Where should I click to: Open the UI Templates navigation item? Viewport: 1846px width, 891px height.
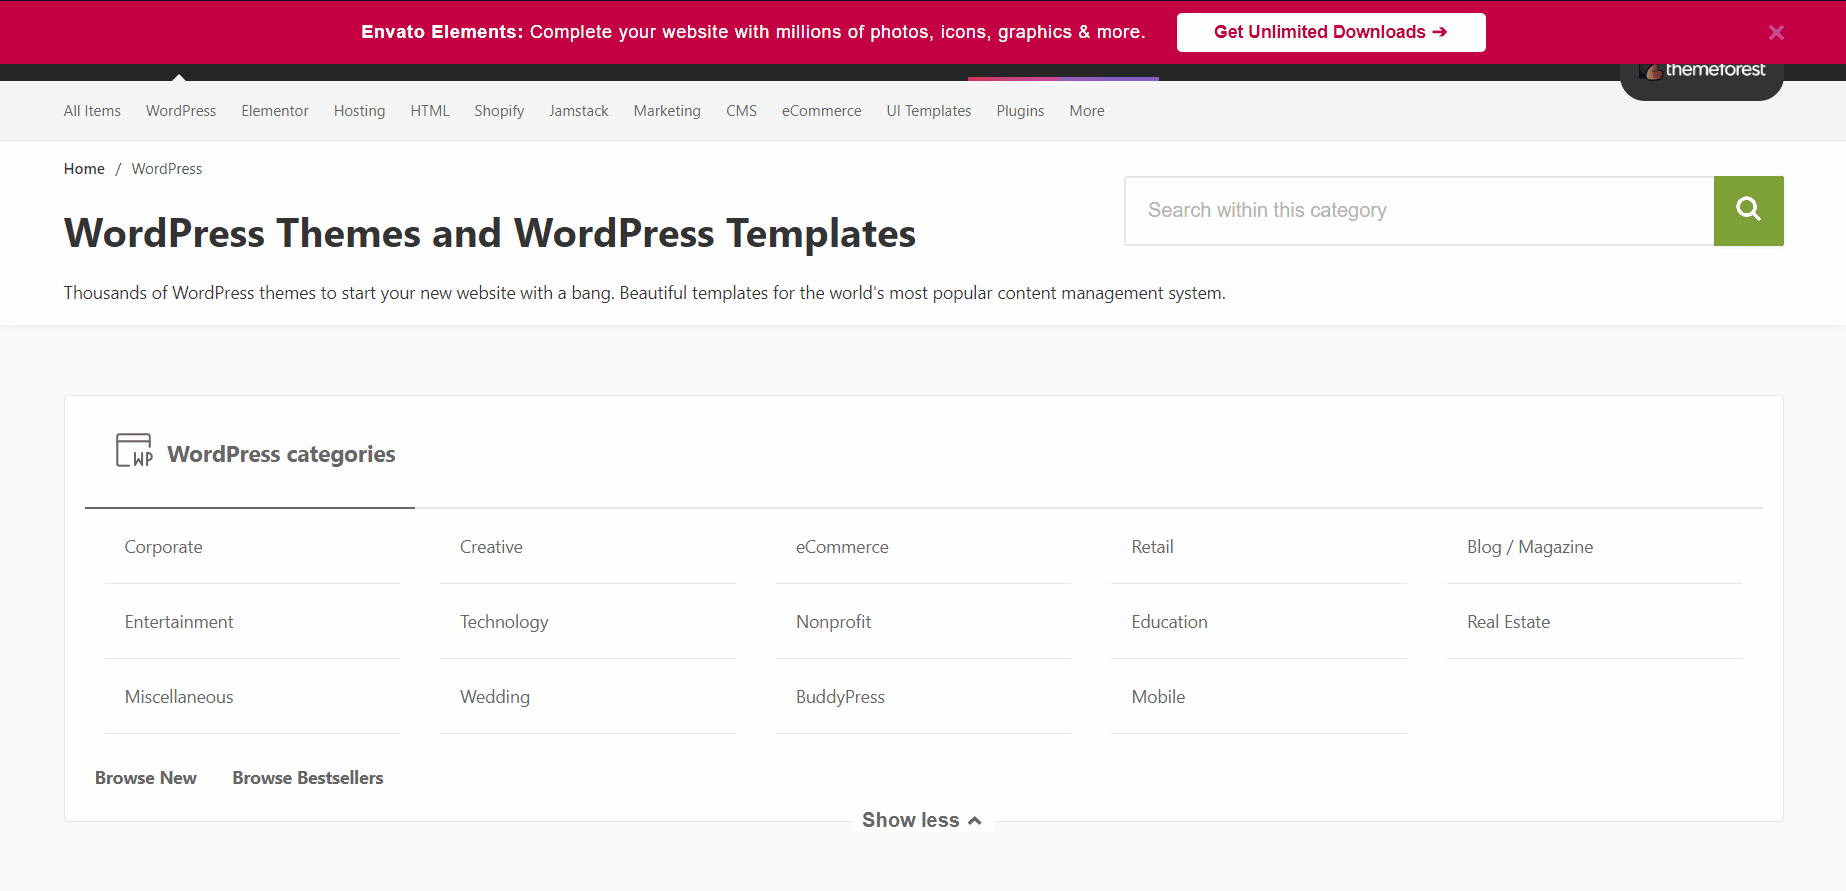[928, 111]
